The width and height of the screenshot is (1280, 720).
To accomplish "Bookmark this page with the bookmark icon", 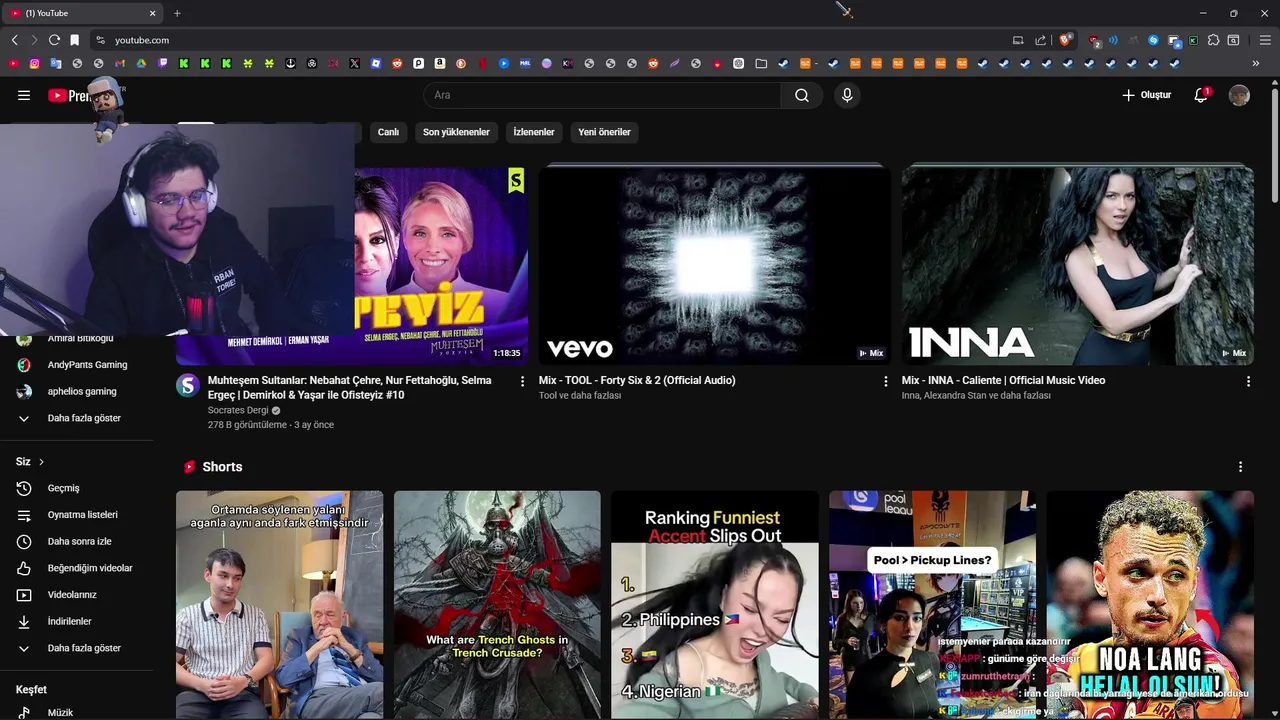I will 74,40.
